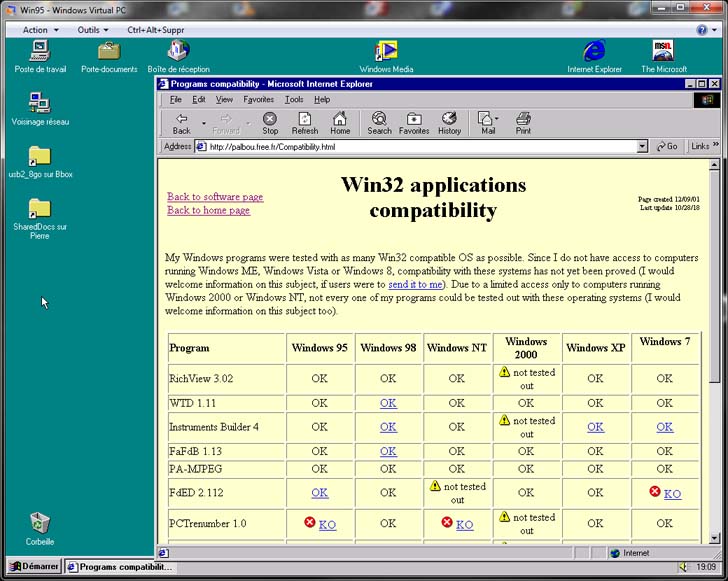Open Voisinage réseau desktop icon
The width and height of the screenshot is (728, 581).
[x=40, y=109]
